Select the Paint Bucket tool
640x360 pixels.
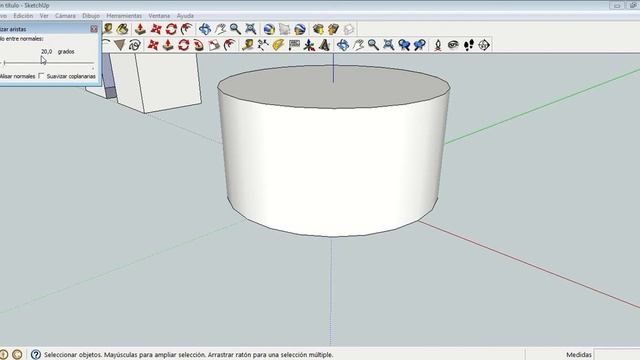coord(122,29)
